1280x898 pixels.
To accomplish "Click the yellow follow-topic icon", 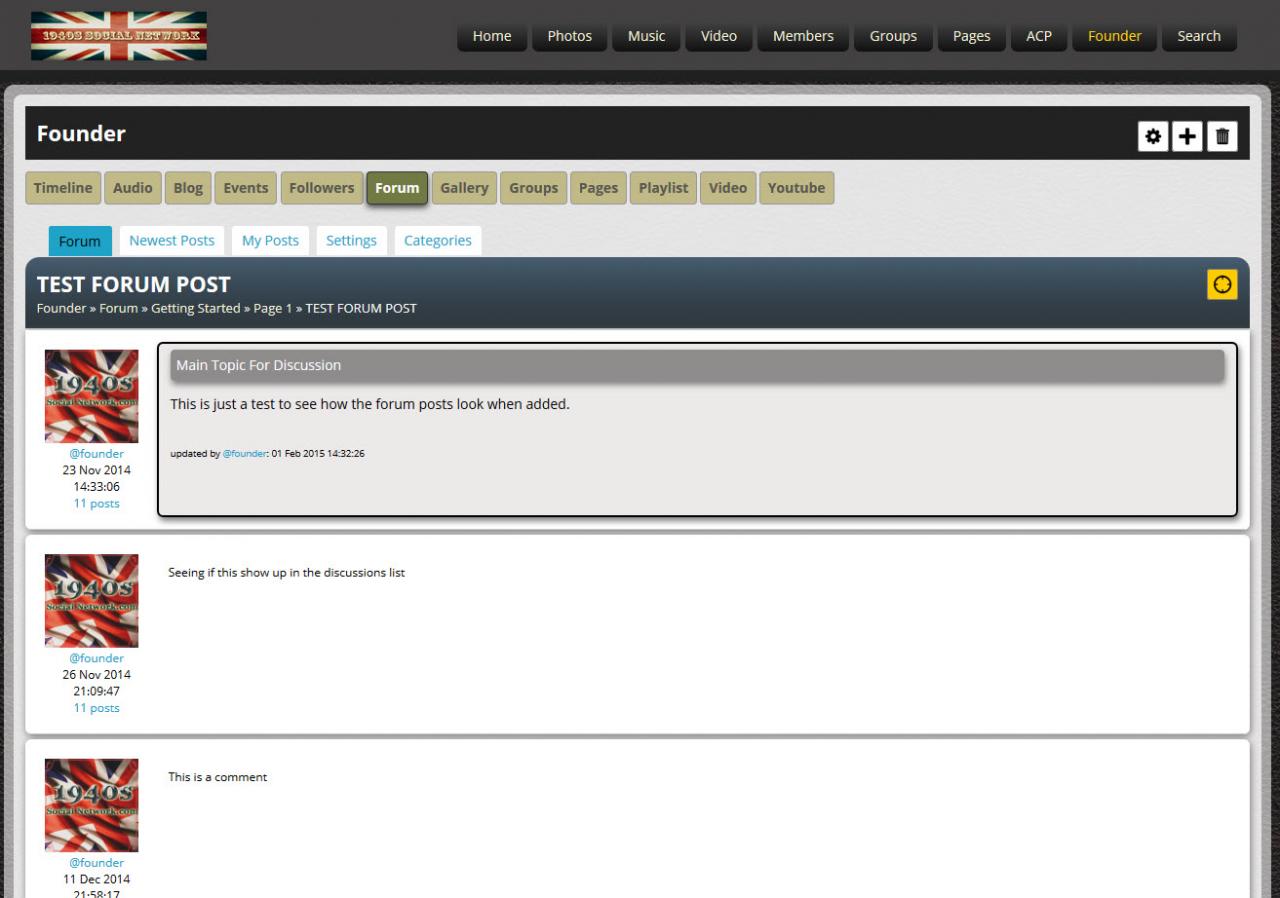I will [1222, 285].
